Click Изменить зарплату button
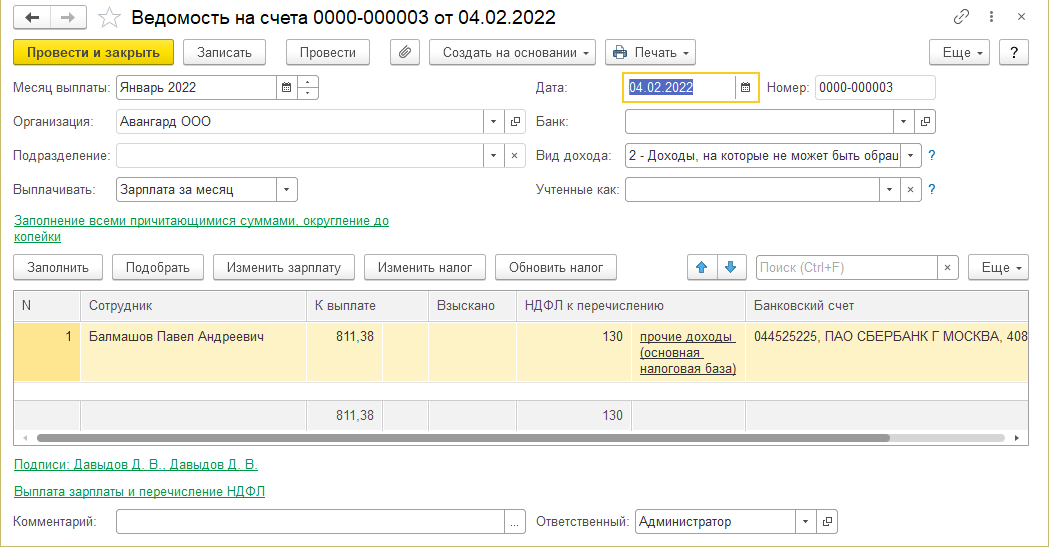Image resolution: width=1049 pixels, height=547 pixels. coord(284,267)
